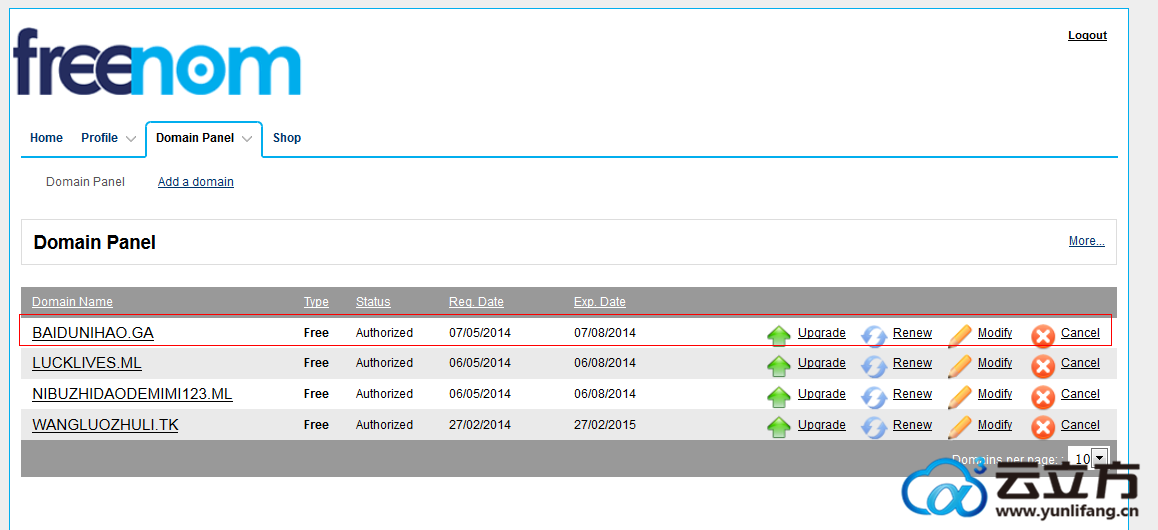Click the red Cancel icon for NIBUZHIDAODEMIMI123.ML
1158x530 pixels.
tap(1043, 398)
